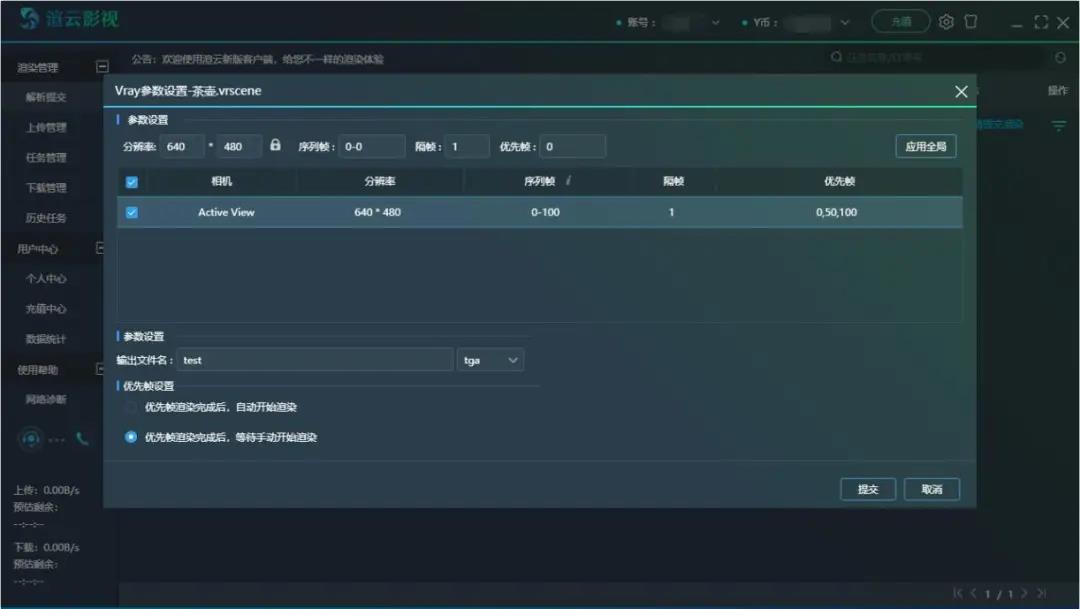Click the refresh icon beside the search bar
The image size is (1080, 609).
tap(1060, 59)
